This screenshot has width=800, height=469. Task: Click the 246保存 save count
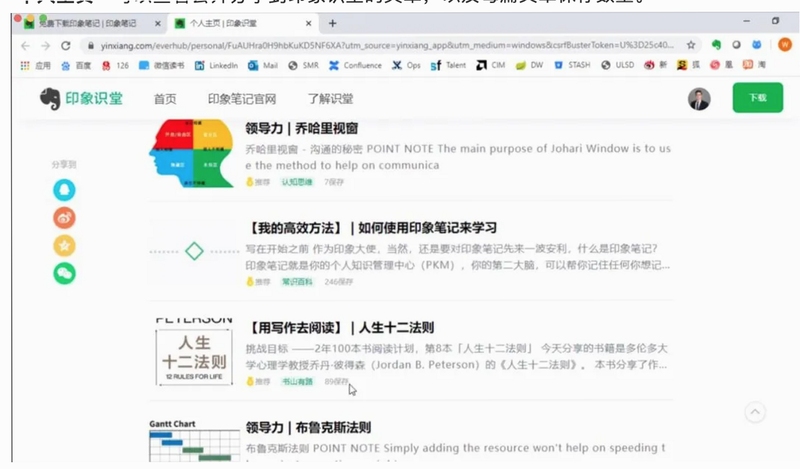339,282
